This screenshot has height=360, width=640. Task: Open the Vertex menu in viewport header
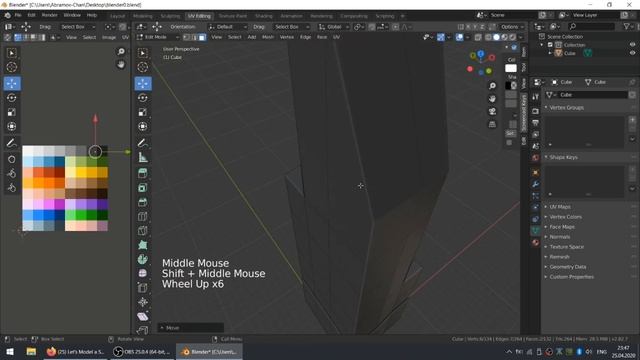[287, 37]
